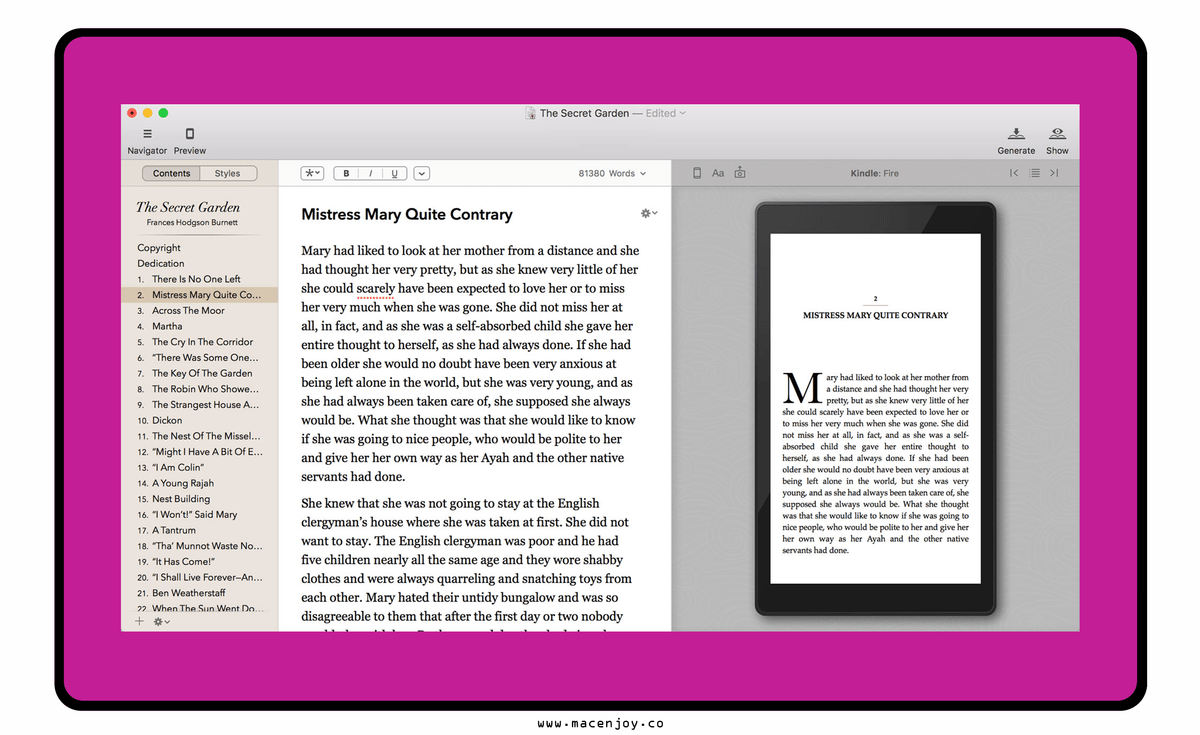Toggle underline formatting
Viewport: 1200px width, 735px height.
tap(394, 173)
